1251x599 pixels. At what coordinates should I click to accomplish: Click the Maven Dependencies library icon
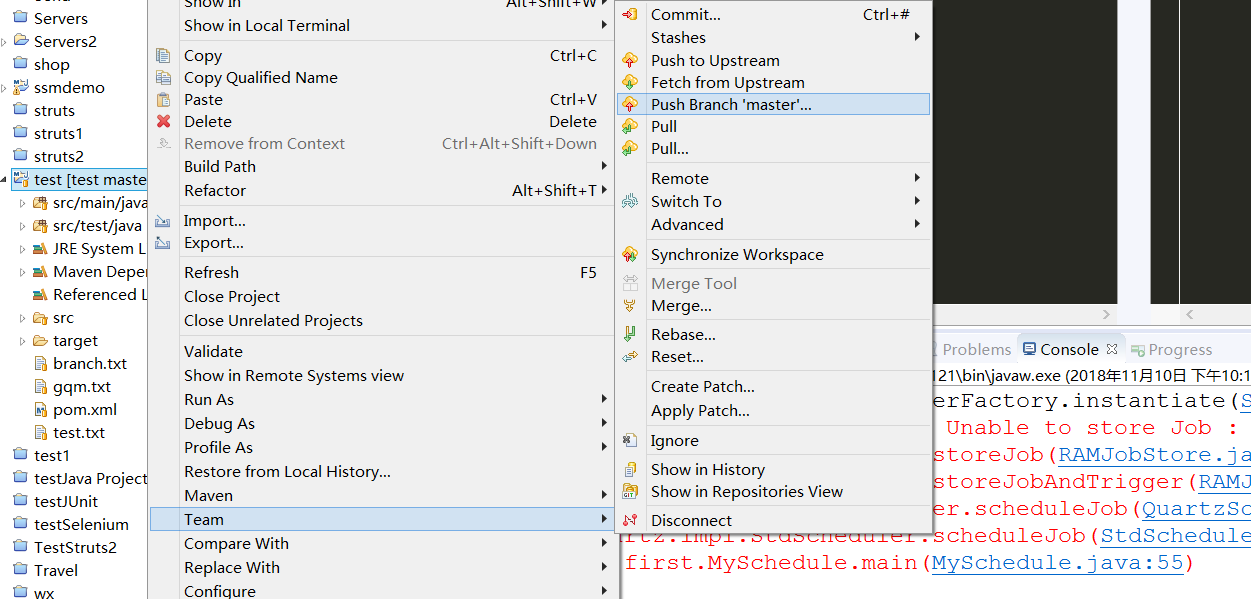point(40,272)
